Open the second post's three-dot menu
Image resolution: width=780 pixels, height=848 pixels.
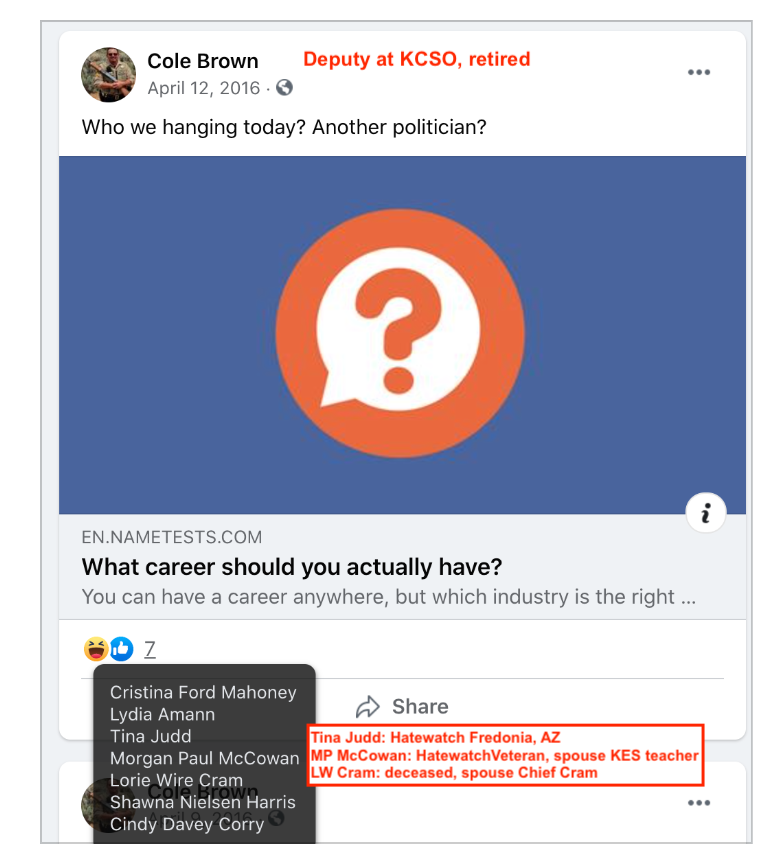coord(699,803)
